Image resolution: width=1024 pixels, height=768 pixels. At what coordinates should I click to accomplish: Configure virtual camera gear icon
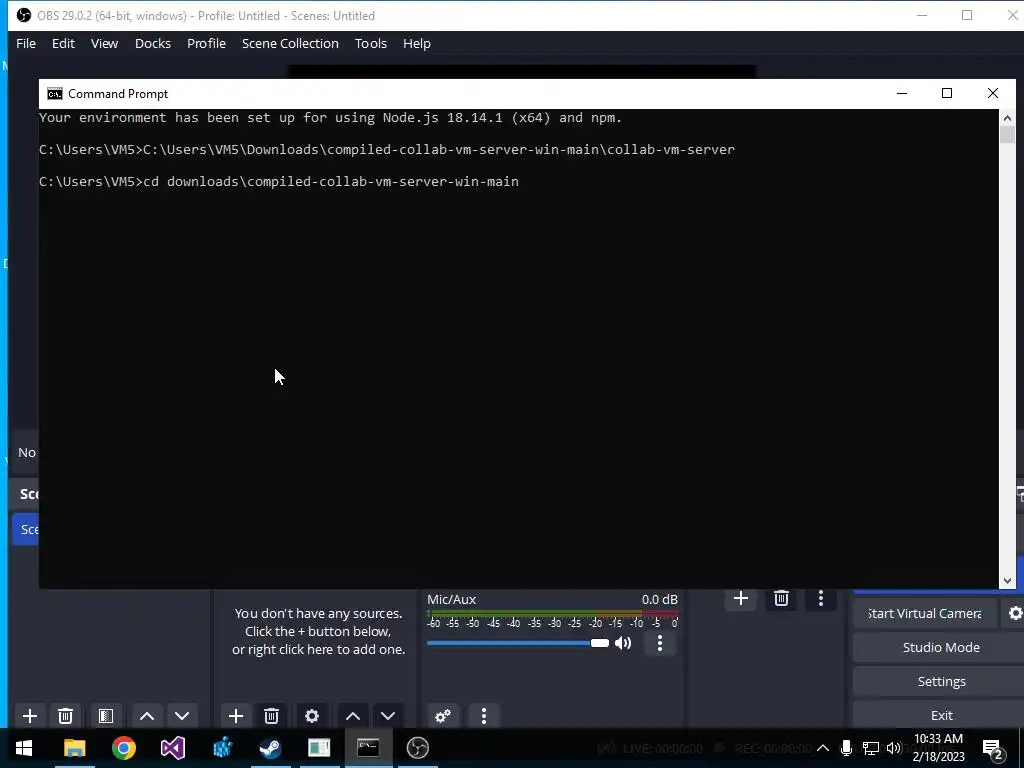1016,613
